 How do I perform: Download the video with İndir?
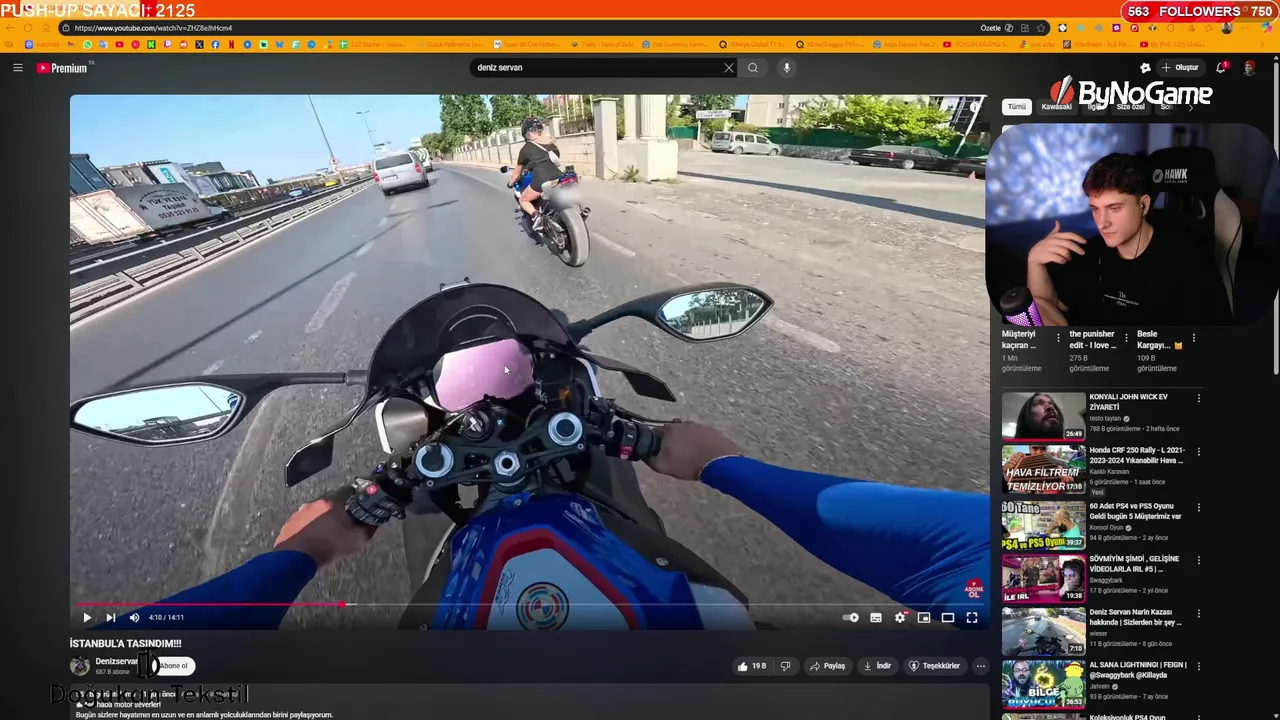pyautogui.click(x=877, y=666)
